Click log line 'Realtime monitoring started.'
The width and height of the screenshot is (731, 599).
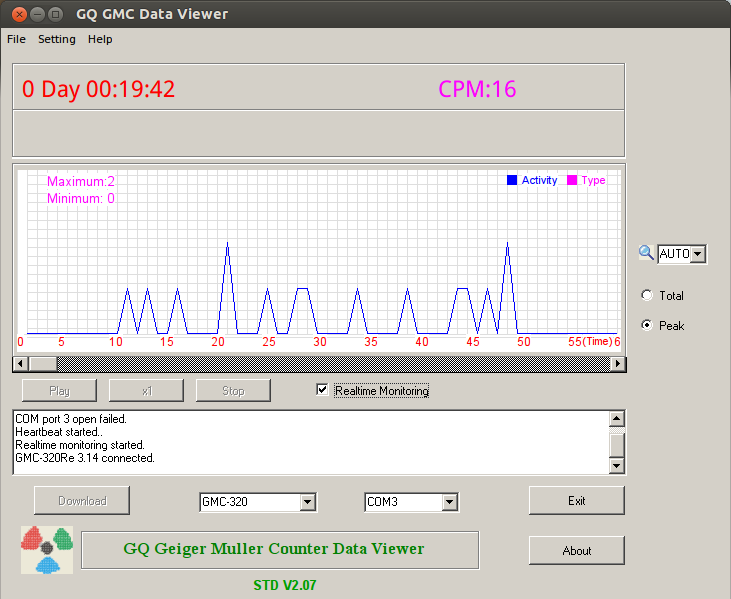(80, 445)
